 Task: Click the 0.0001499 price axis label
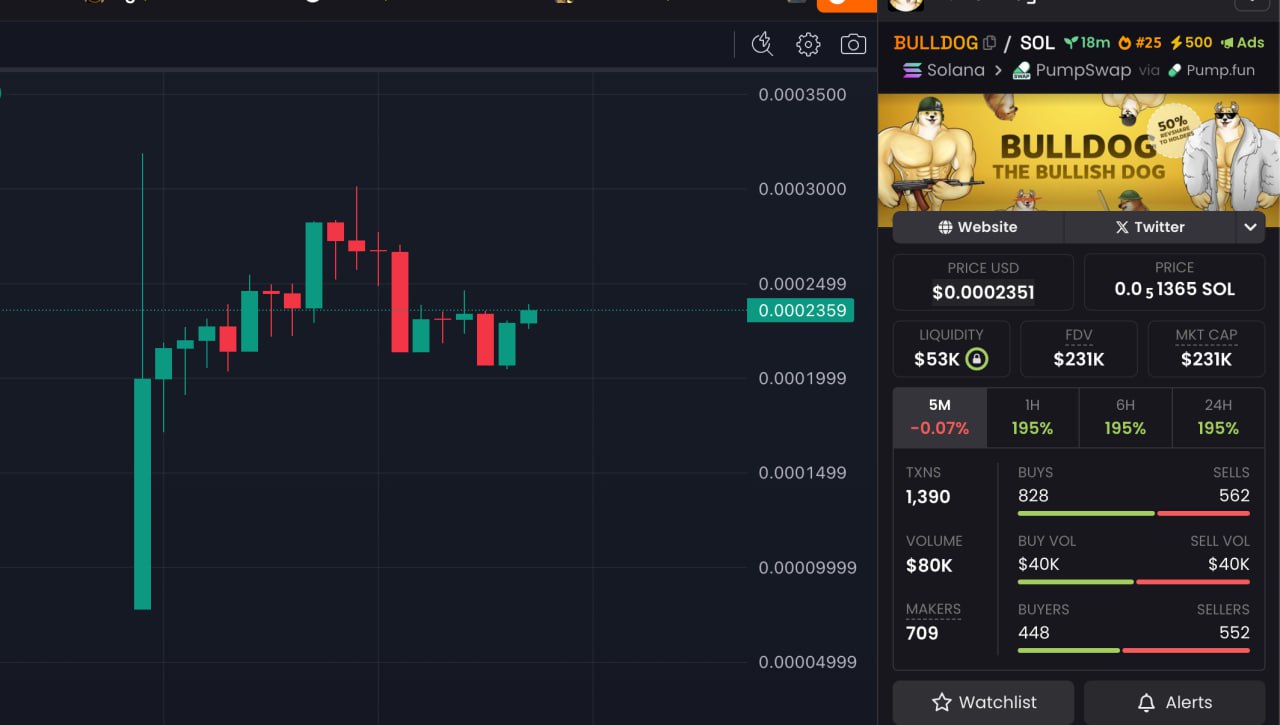tap(802, 472)
